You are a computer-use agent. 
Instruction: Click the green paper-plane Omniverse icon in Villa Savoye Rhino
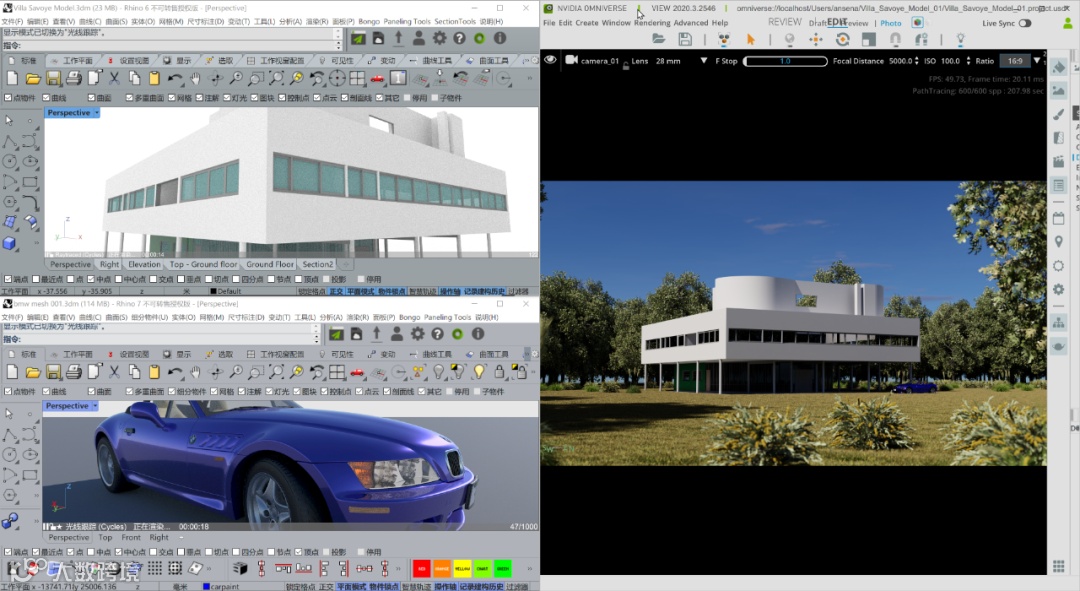358,39
